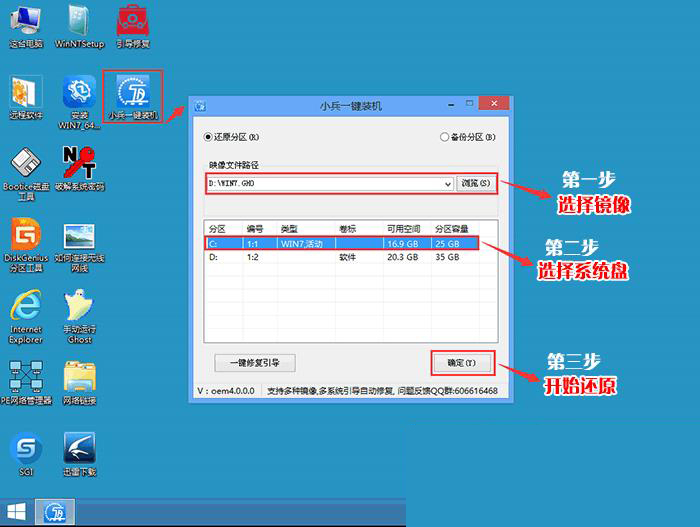Launch the 安装 WIN7_64 desktop icon
Viewport: 700px width, 527px height.
pos(79,102)
